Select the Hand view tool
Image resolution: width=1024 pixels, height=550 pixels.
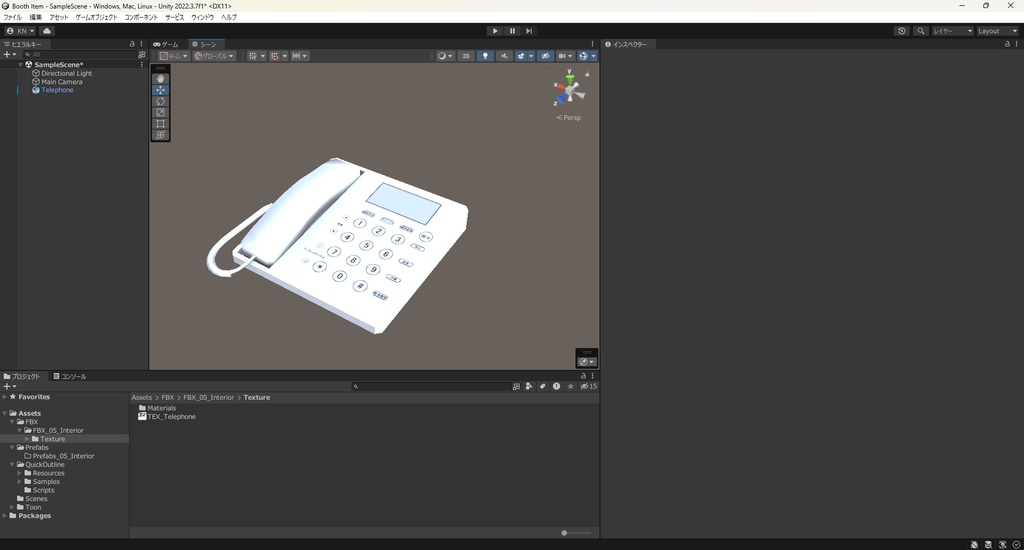click(x=161, y=78)
